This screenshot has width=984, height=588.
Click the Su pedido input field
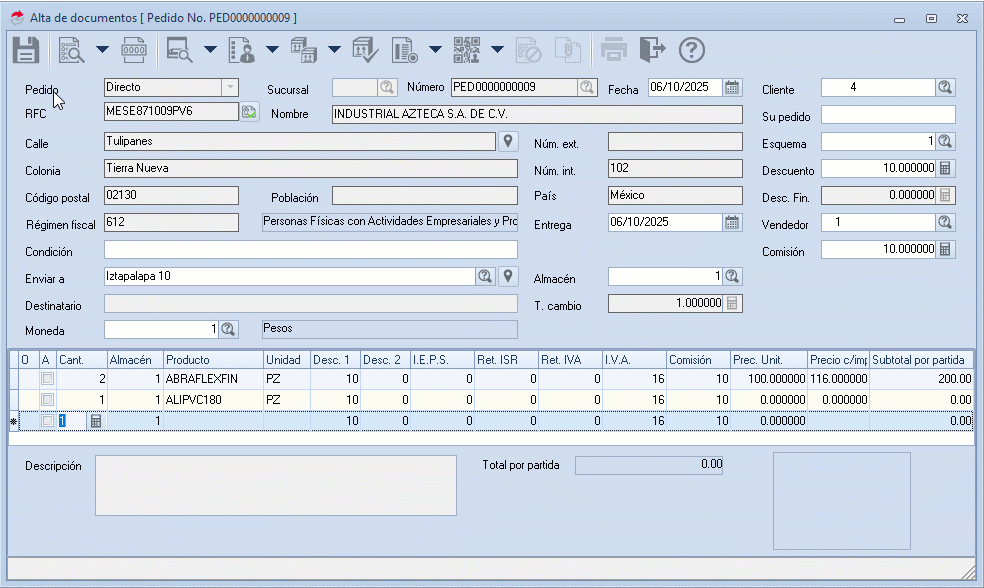pos(888,115)
